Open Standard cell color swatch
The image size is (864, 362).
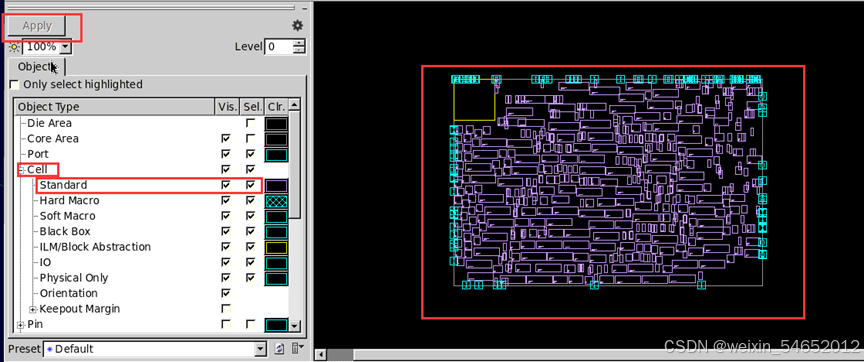pyautogui.click(x=277, y=186)
